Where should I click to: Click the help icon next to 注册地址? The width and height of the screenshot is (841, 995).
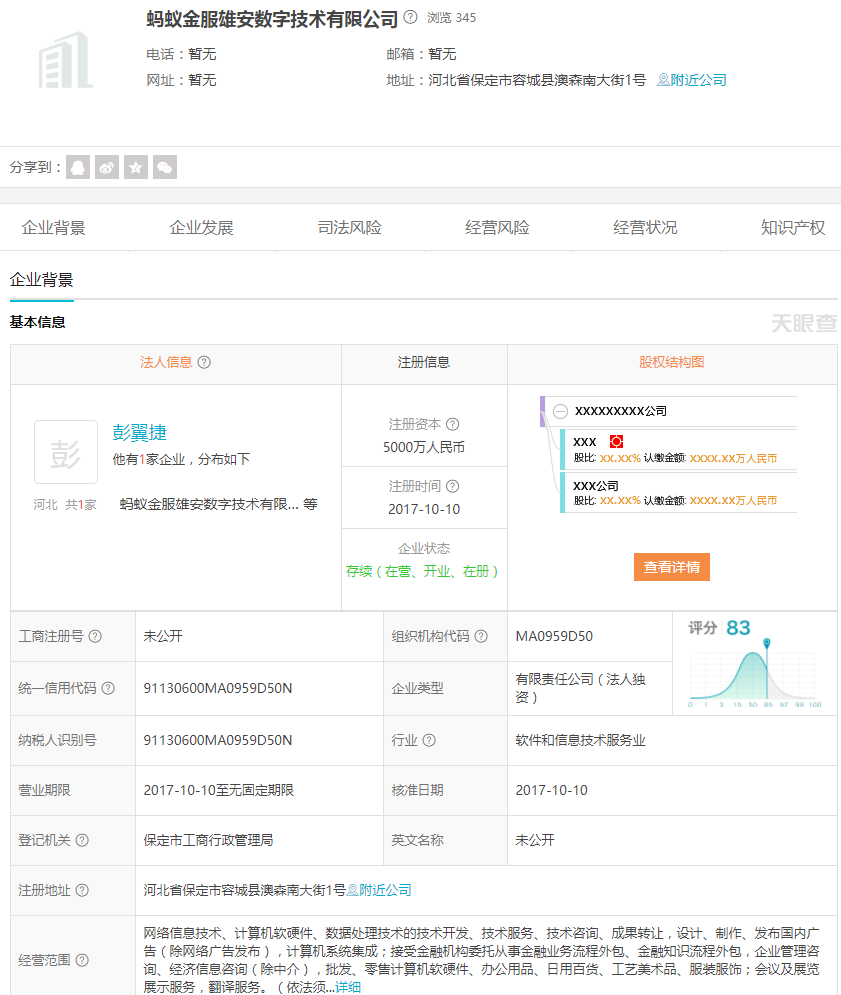pos(83,890)
